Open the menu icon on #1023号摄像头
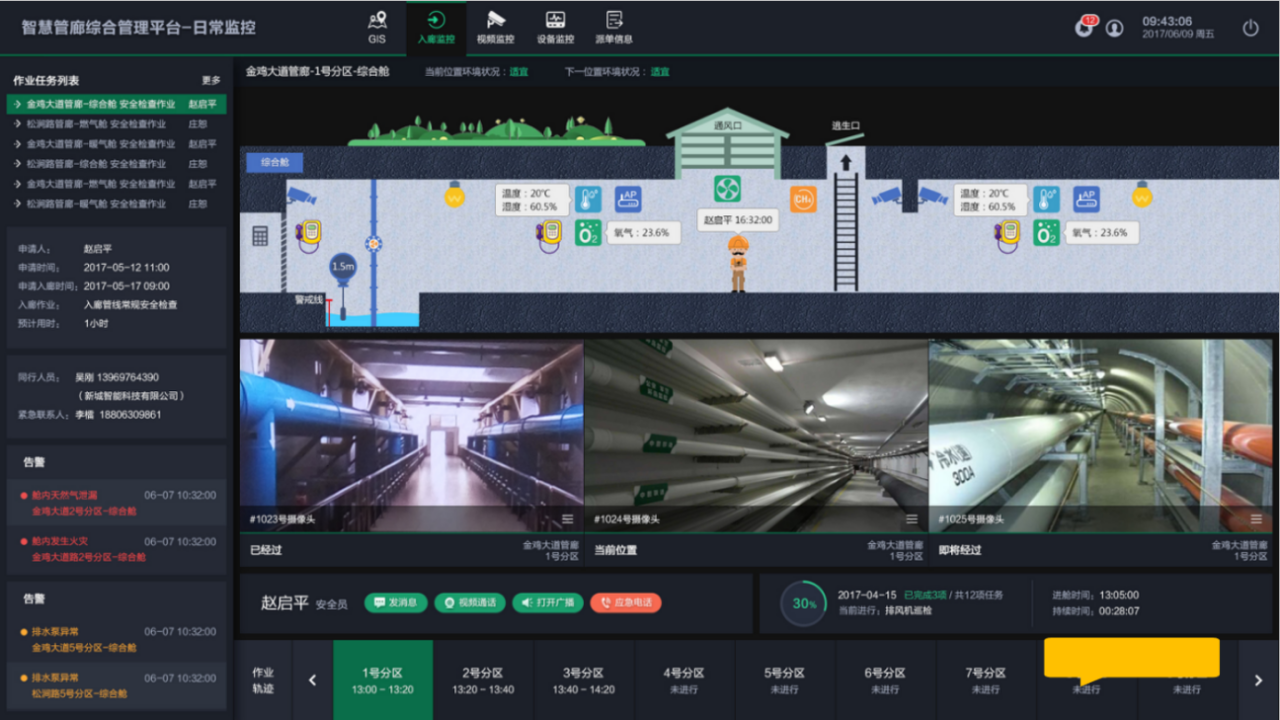1280x720 pixels. (568, 519)
